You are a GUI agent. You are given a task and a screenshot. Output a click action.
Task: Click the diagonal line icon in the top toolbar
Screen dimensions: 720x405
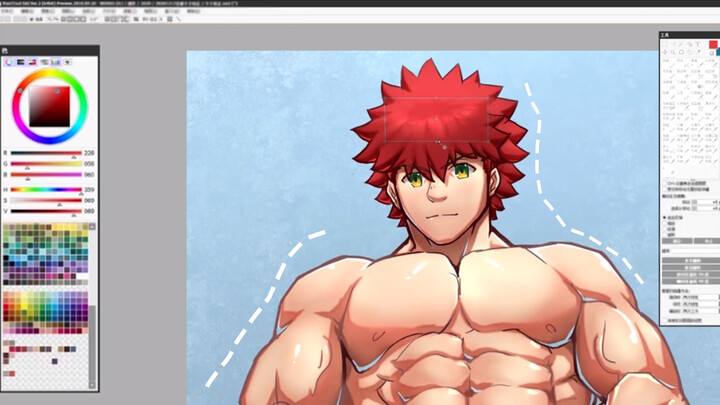click(178, 19)
